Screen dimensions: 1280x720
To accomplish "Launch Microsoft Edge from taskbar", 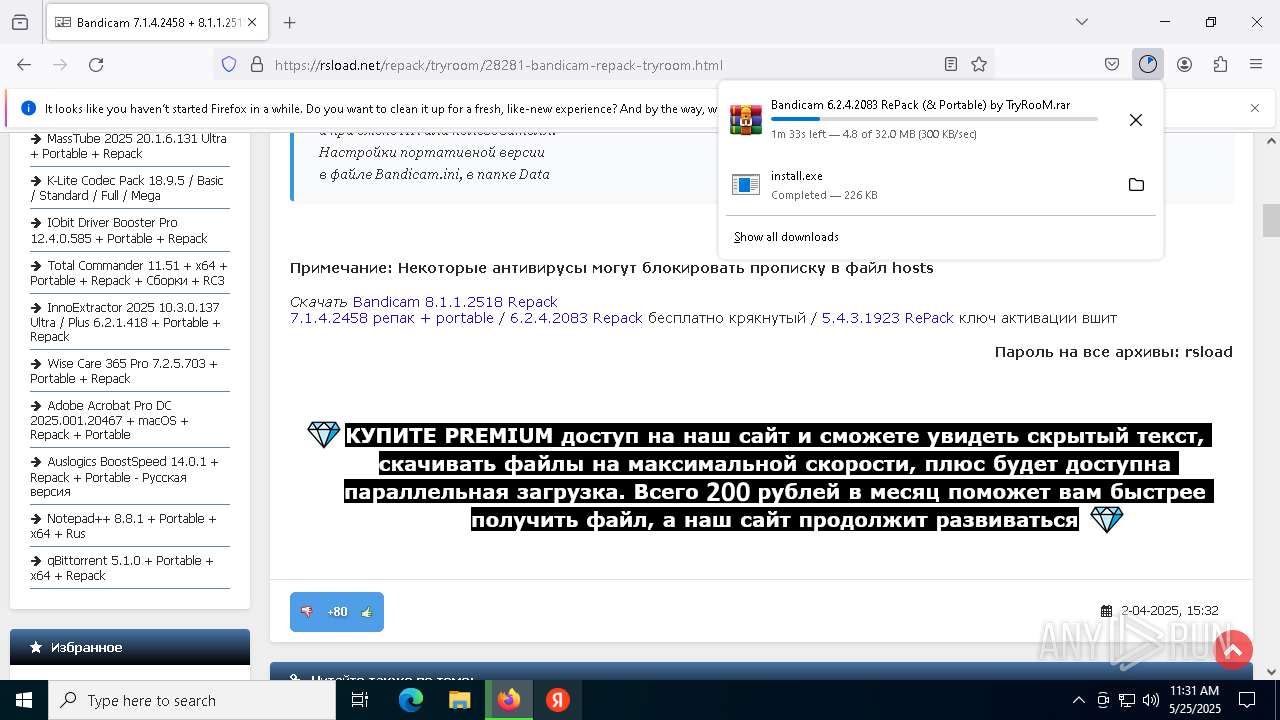I will [411, 700].
